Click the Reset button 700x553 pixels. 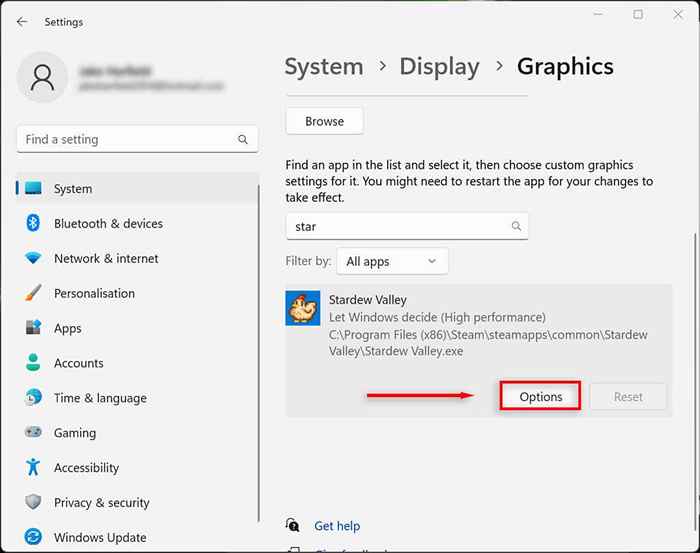(x=628, y=396)
